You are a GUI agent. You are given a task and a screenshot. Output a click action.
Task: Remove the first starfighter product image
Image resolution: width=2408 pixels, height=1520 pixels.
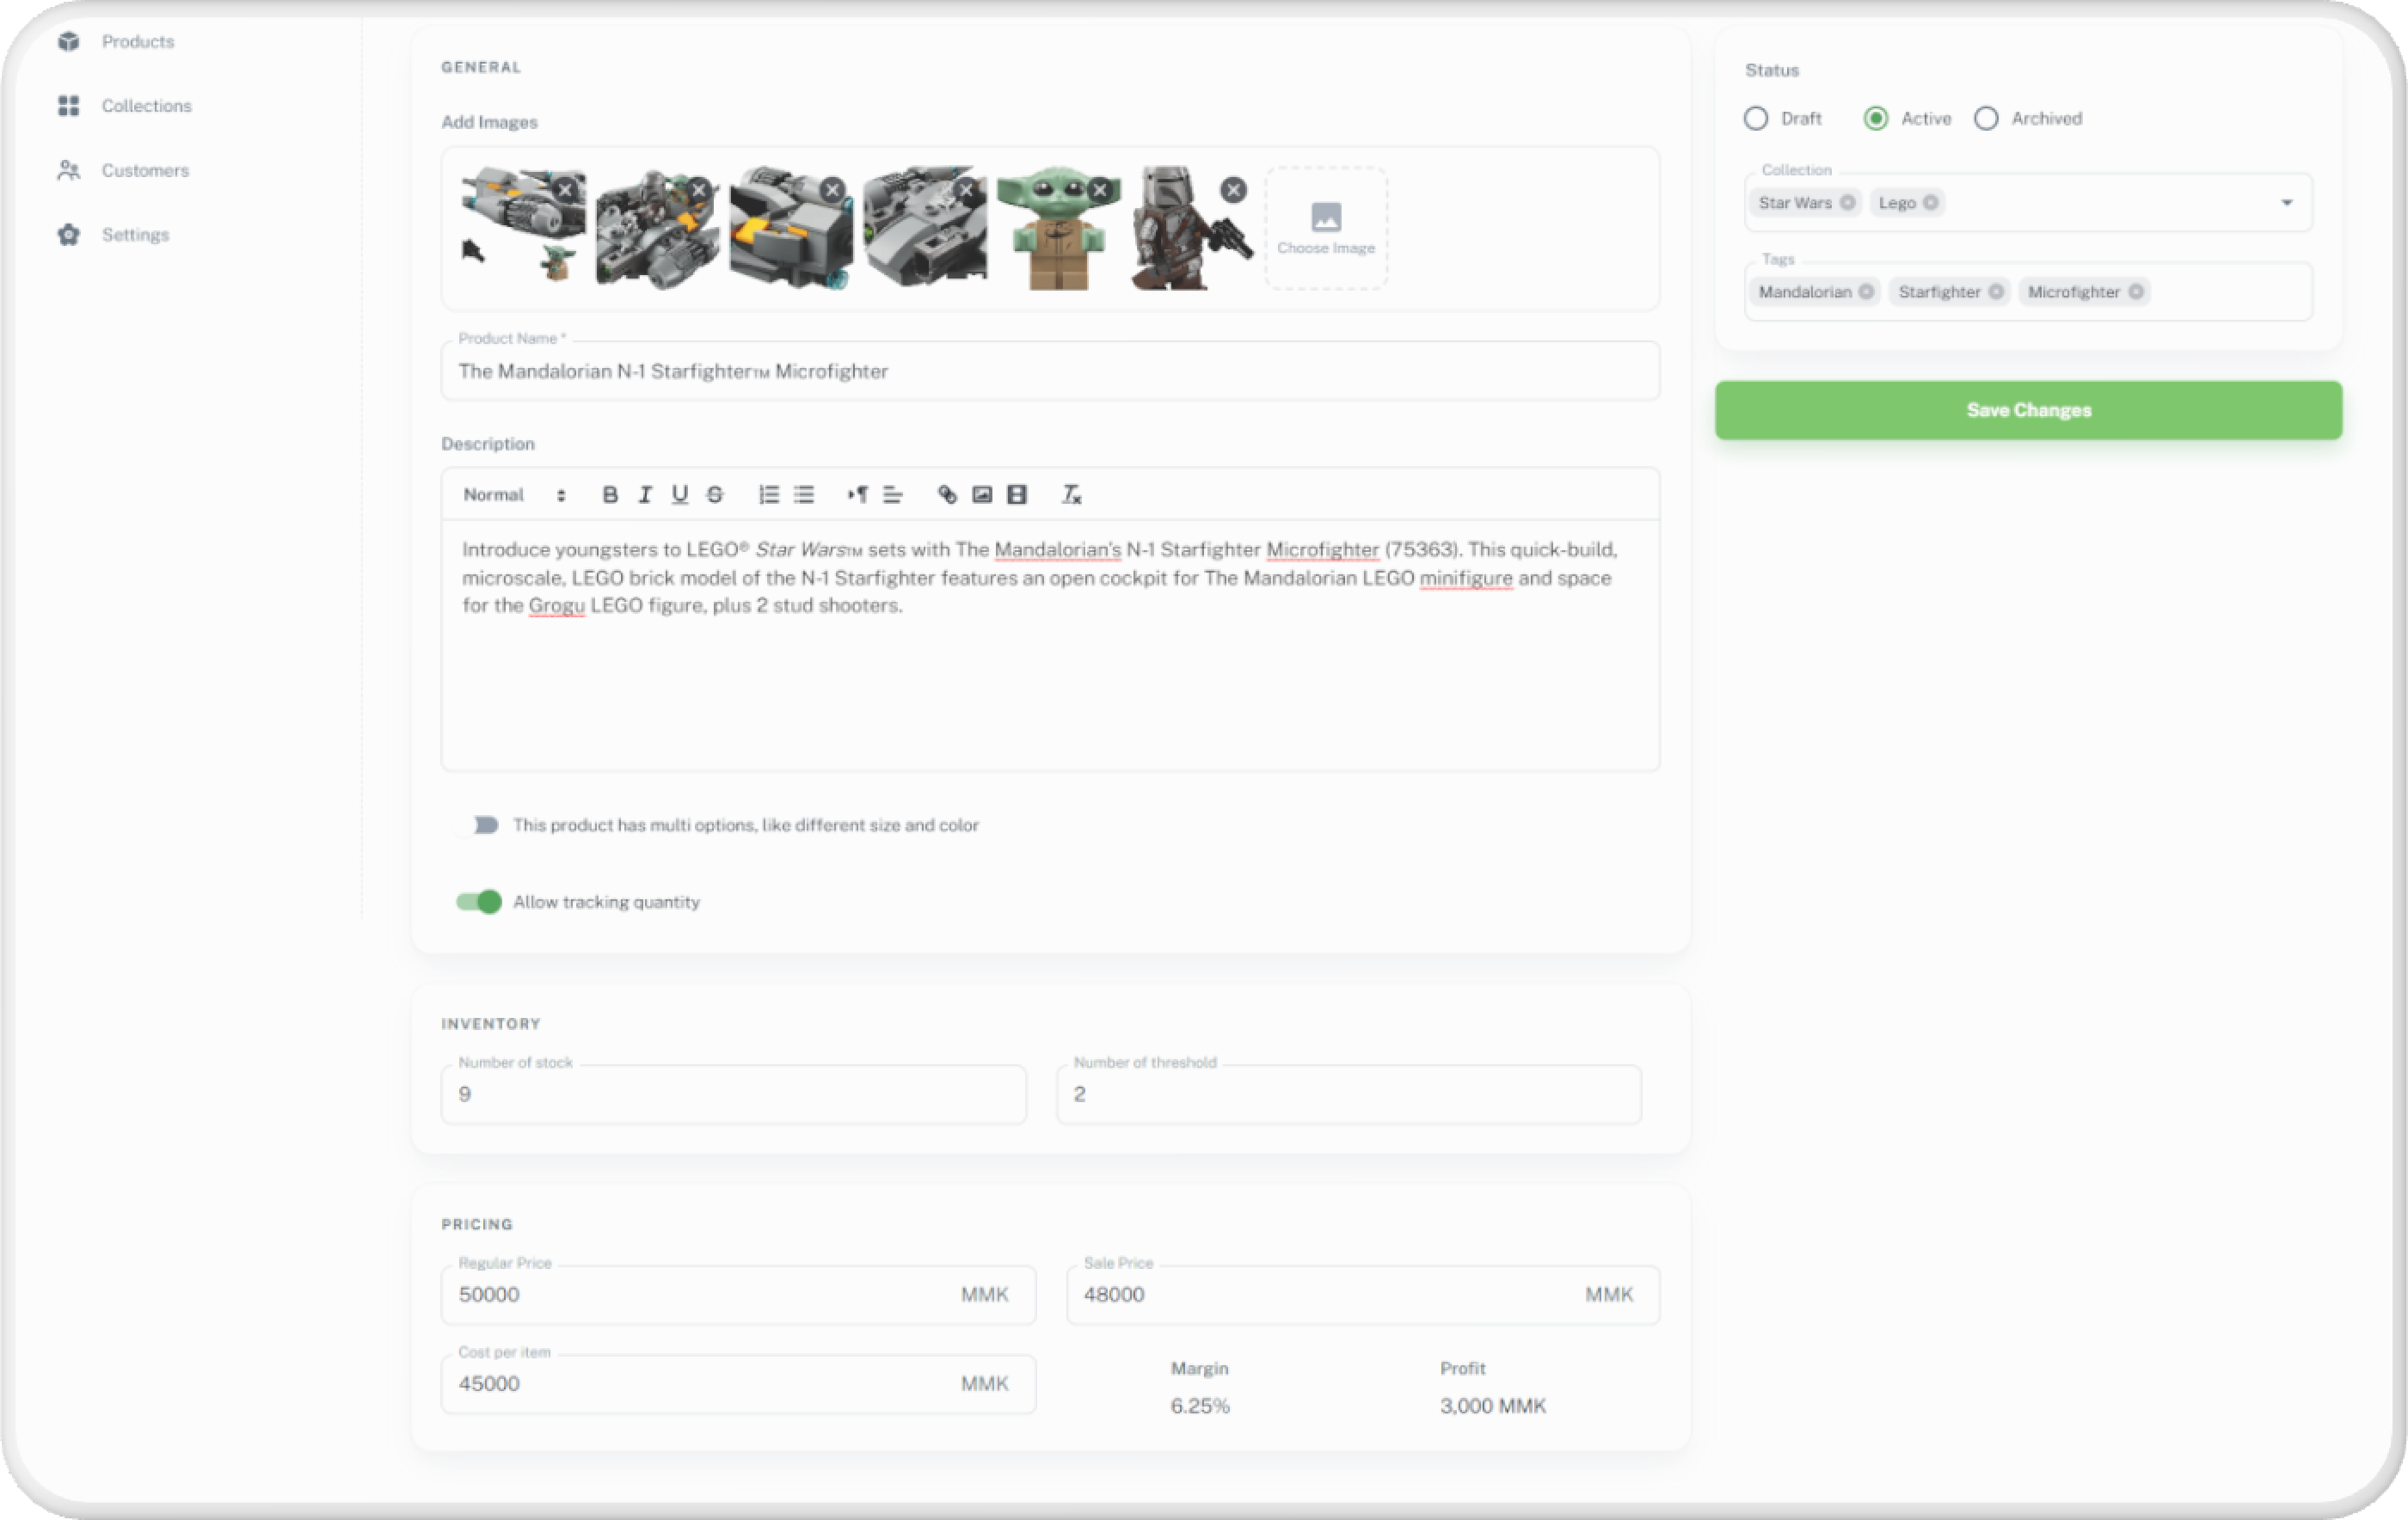[566, 189]
